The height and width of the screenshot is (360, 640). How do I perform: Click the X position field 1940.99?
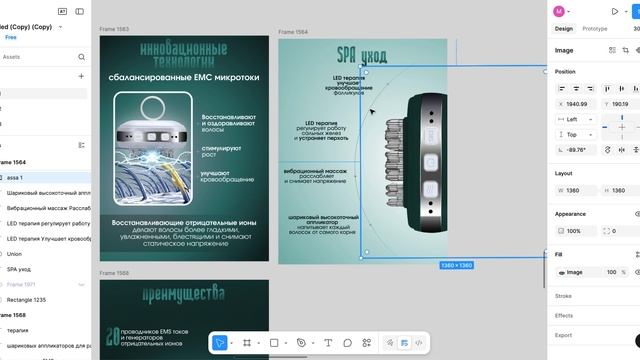pyautogui.click(x=576, y=104)
